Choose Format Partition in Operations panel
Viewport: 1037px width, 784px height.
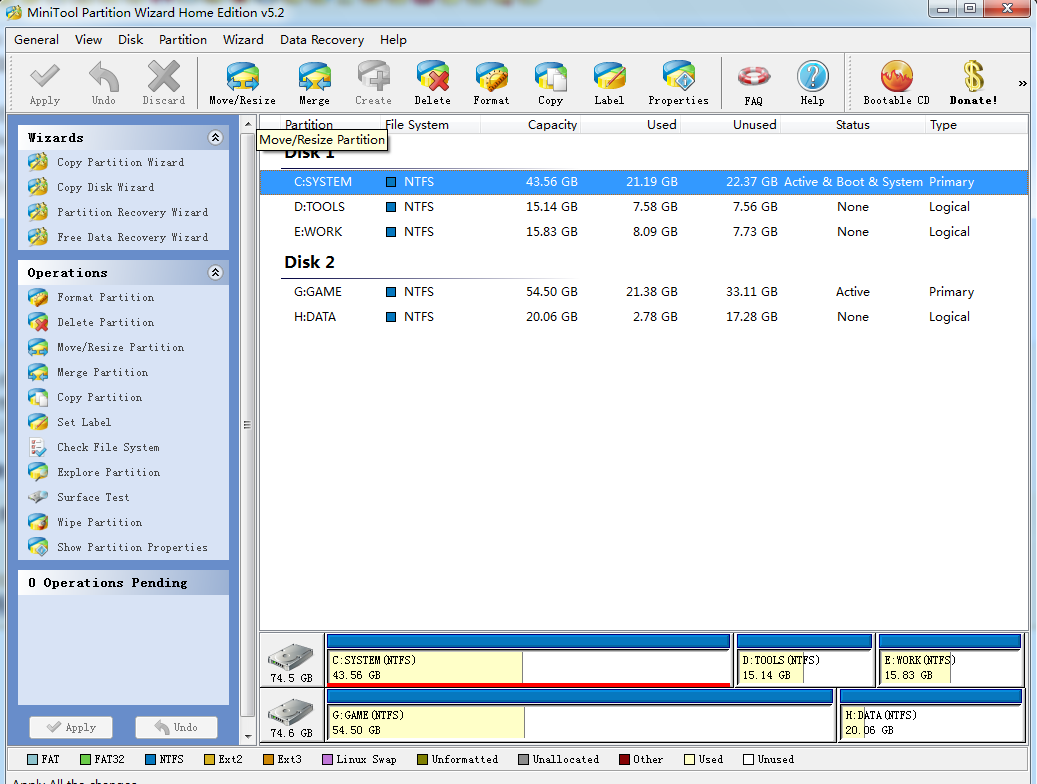[x=105, y=298]
